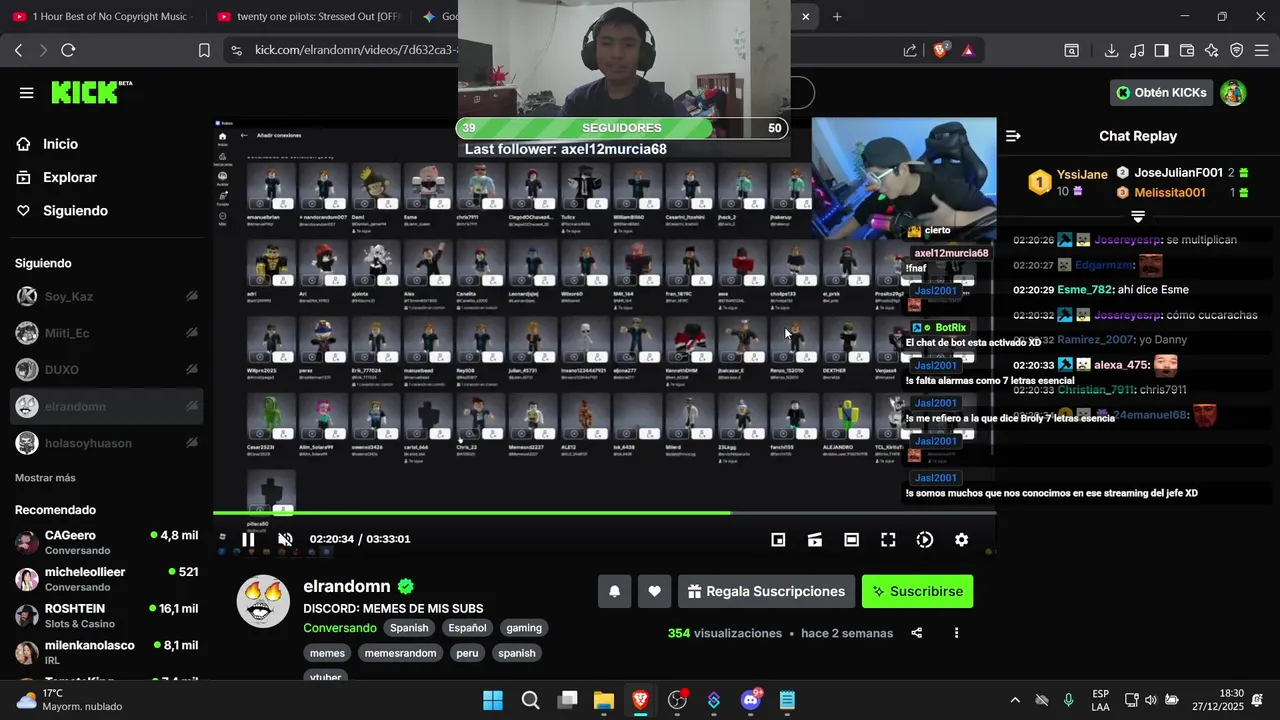Go back in browser history
Screen dimensions: 1280x720
(x=18, y=50)
